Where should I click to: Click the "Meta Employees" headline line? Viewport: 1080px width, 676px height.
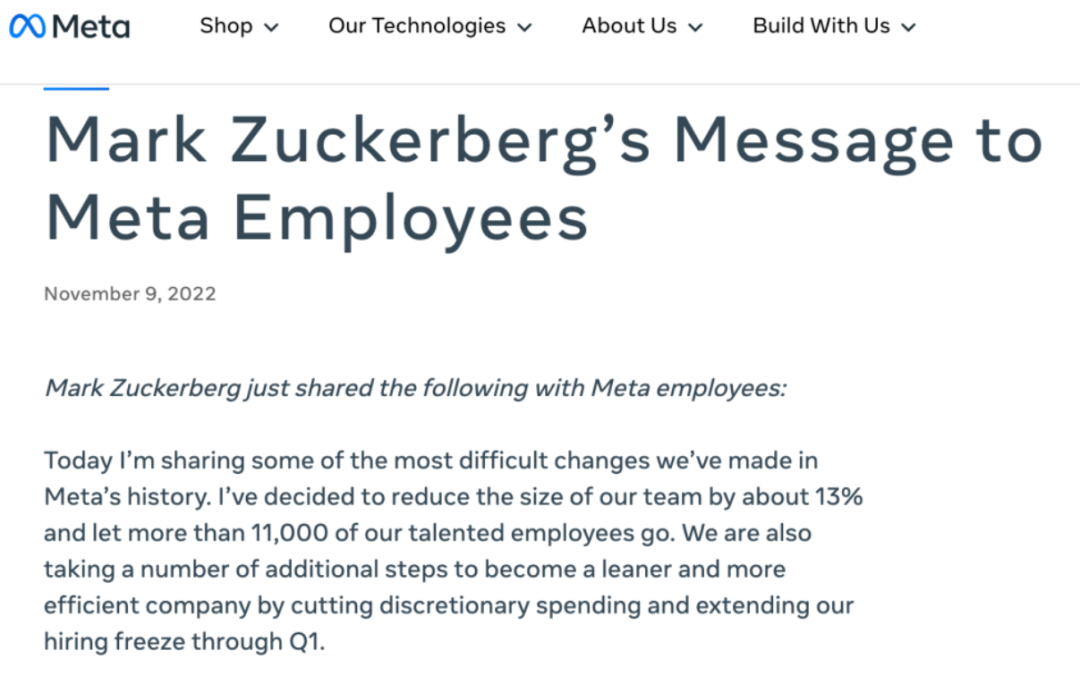(316, 216)
